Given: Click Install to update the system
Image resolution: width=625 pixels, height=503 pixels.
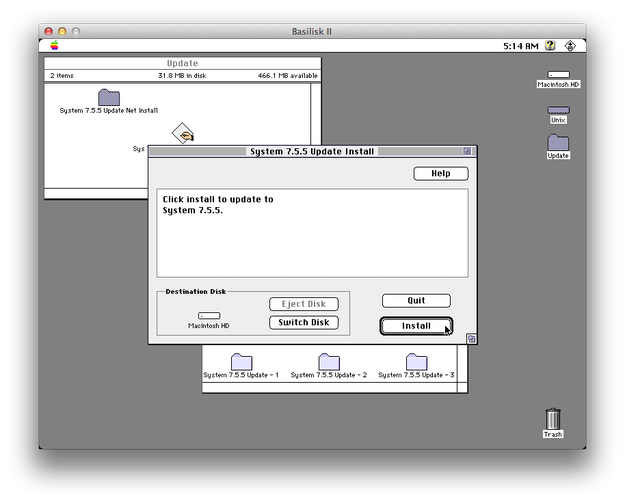Looking at the screenshot, I should coord(416,326).
